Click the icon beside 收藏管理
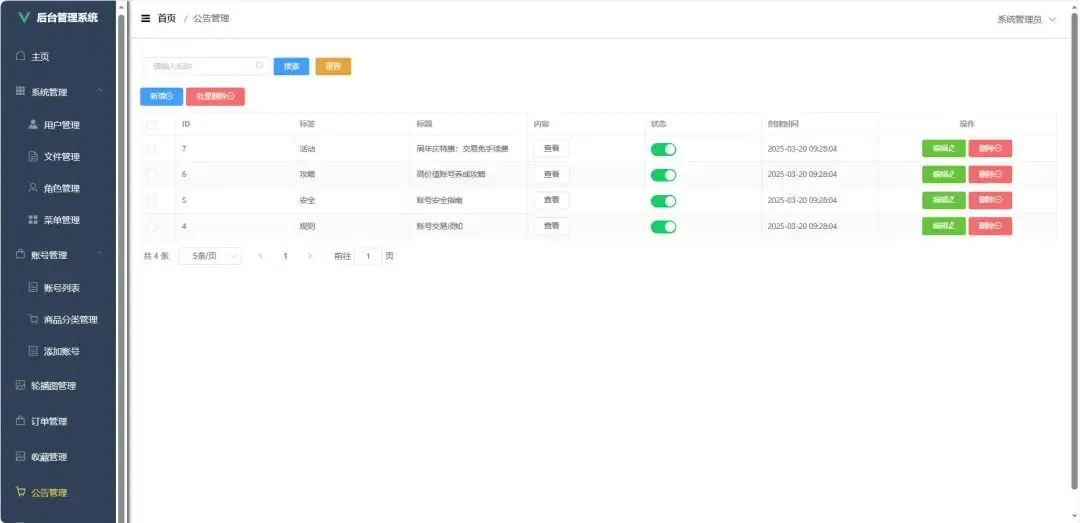1080x523 pixels. point(21,456)
